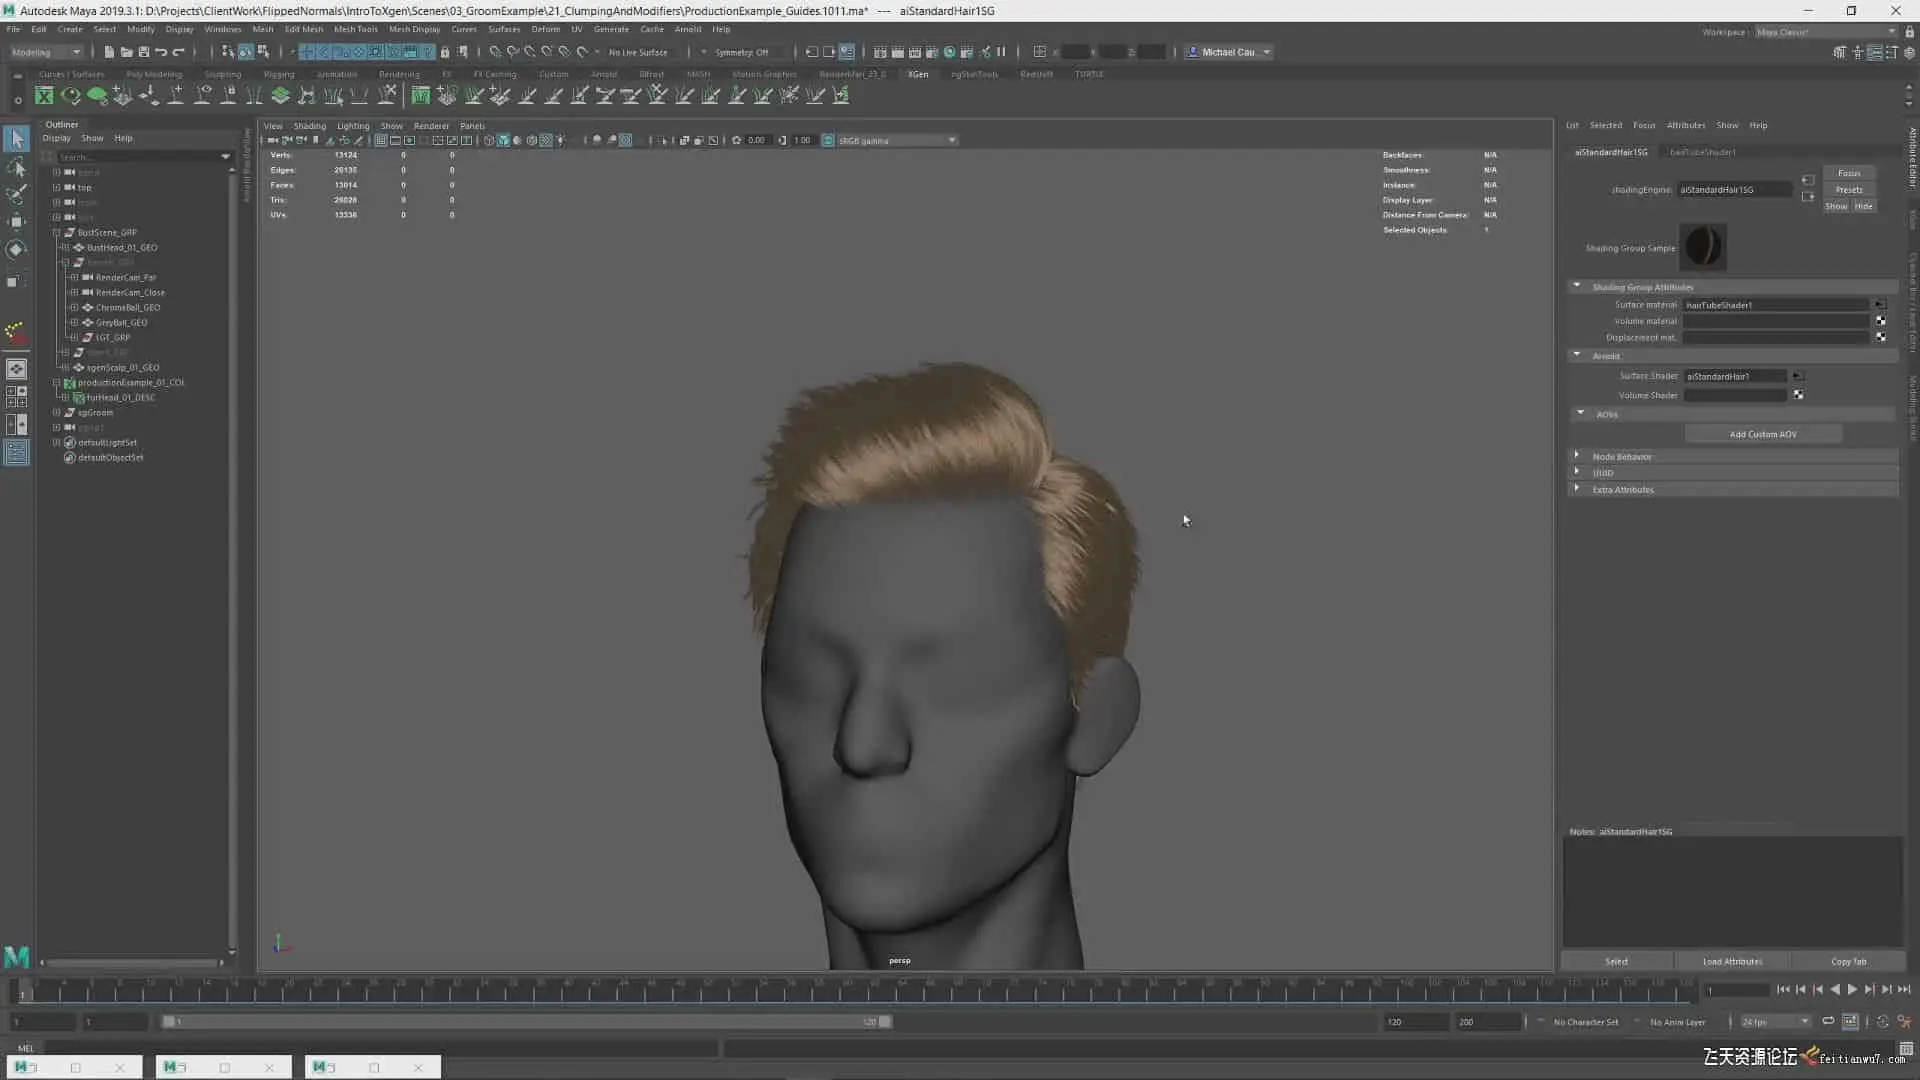
Task: Click the XGen preview eye shelf icon
Action: (x=70, y=95)
